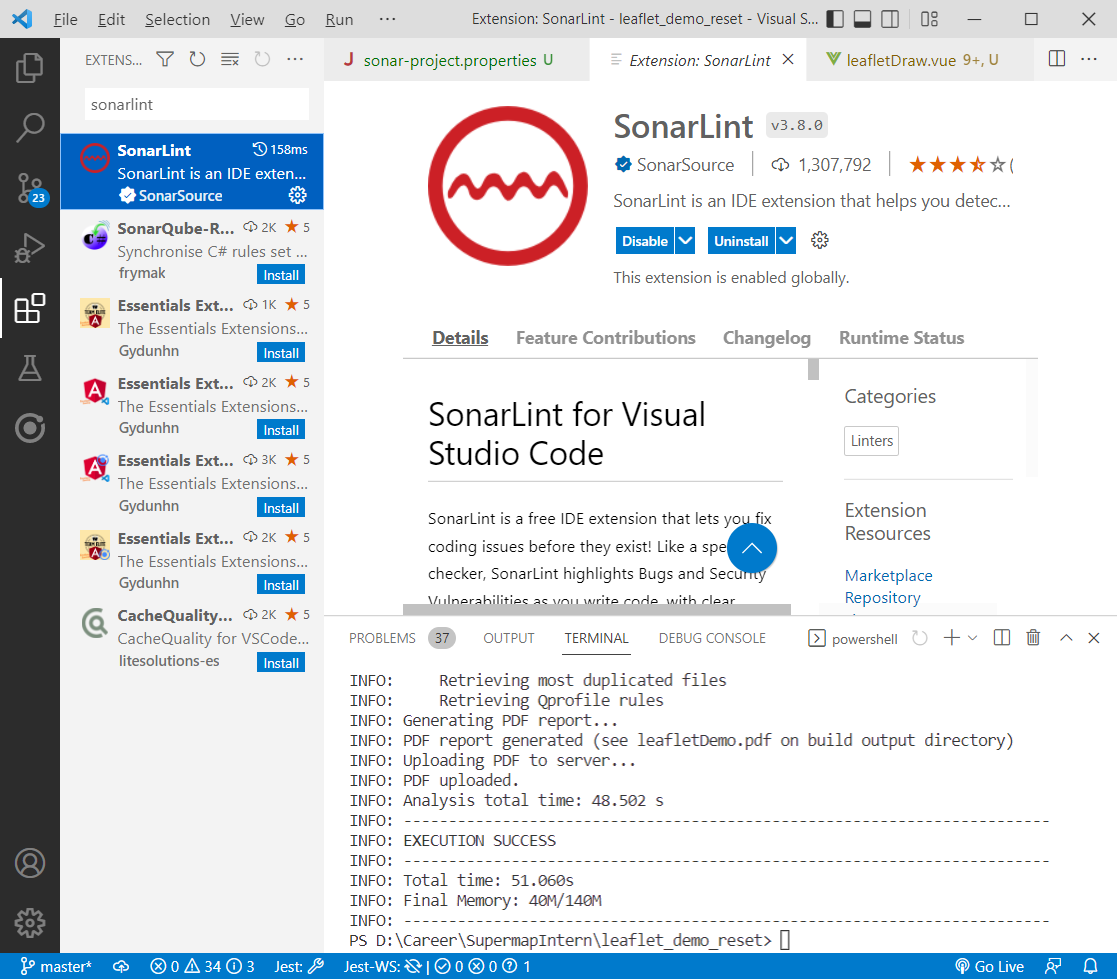Toggle Jest runner in status bar
This screenshot has height=979, width=1117.
pyautogui.click(x=299, y=966)
